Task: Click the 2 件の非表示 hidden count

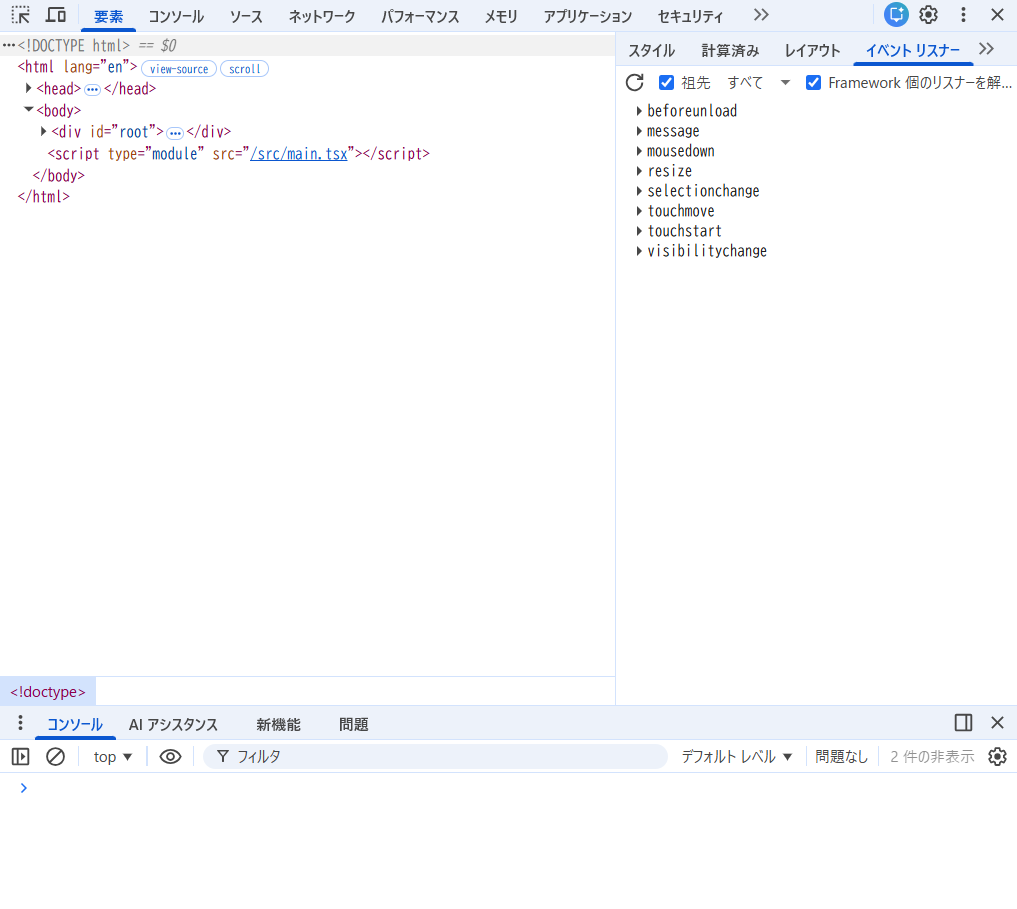Action: (932, 757)
